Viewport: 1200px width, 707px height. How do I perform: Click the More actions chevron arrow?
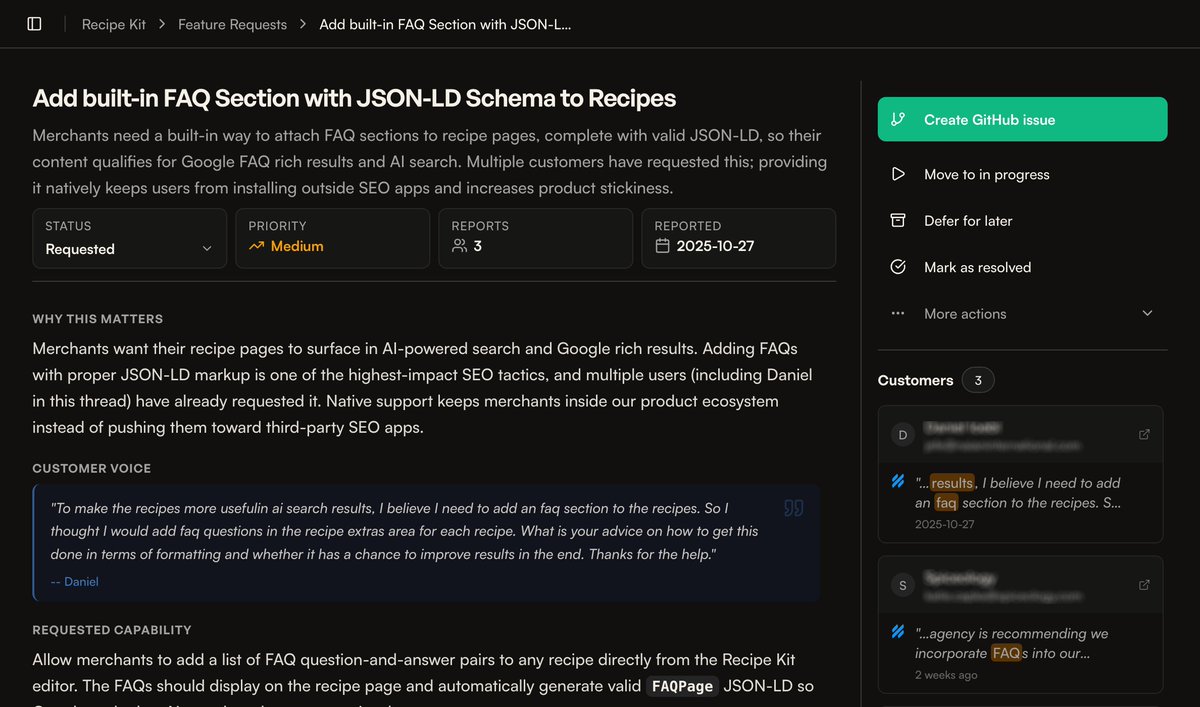click(1147, 313)
